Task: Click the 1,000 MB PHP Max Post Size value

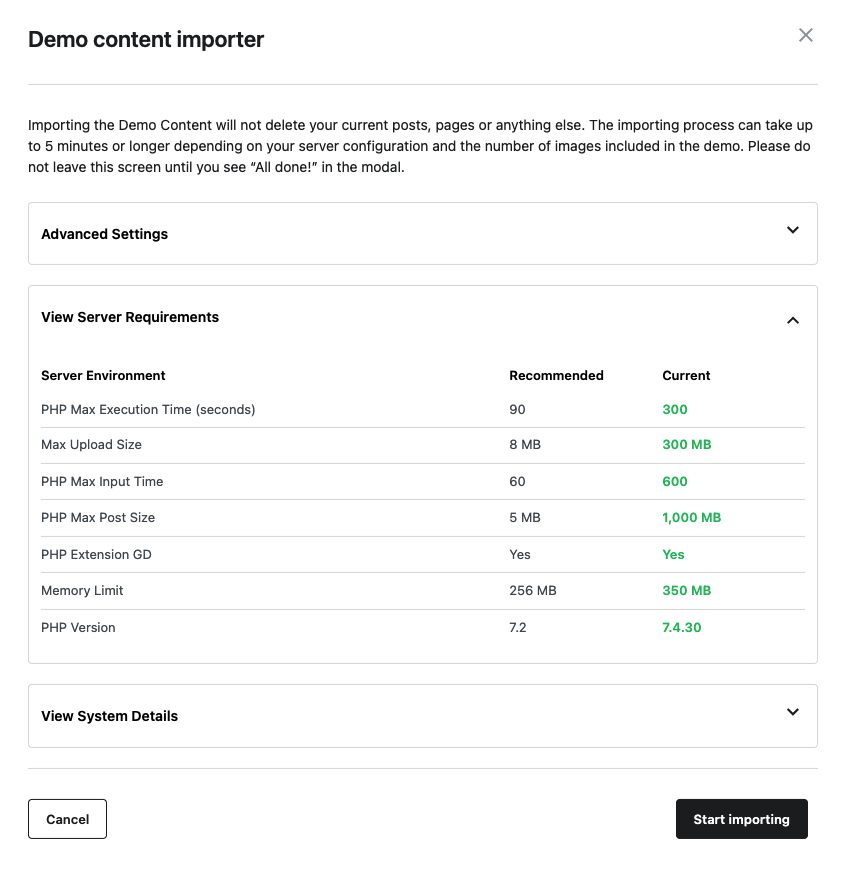Action: pos(691,518)
